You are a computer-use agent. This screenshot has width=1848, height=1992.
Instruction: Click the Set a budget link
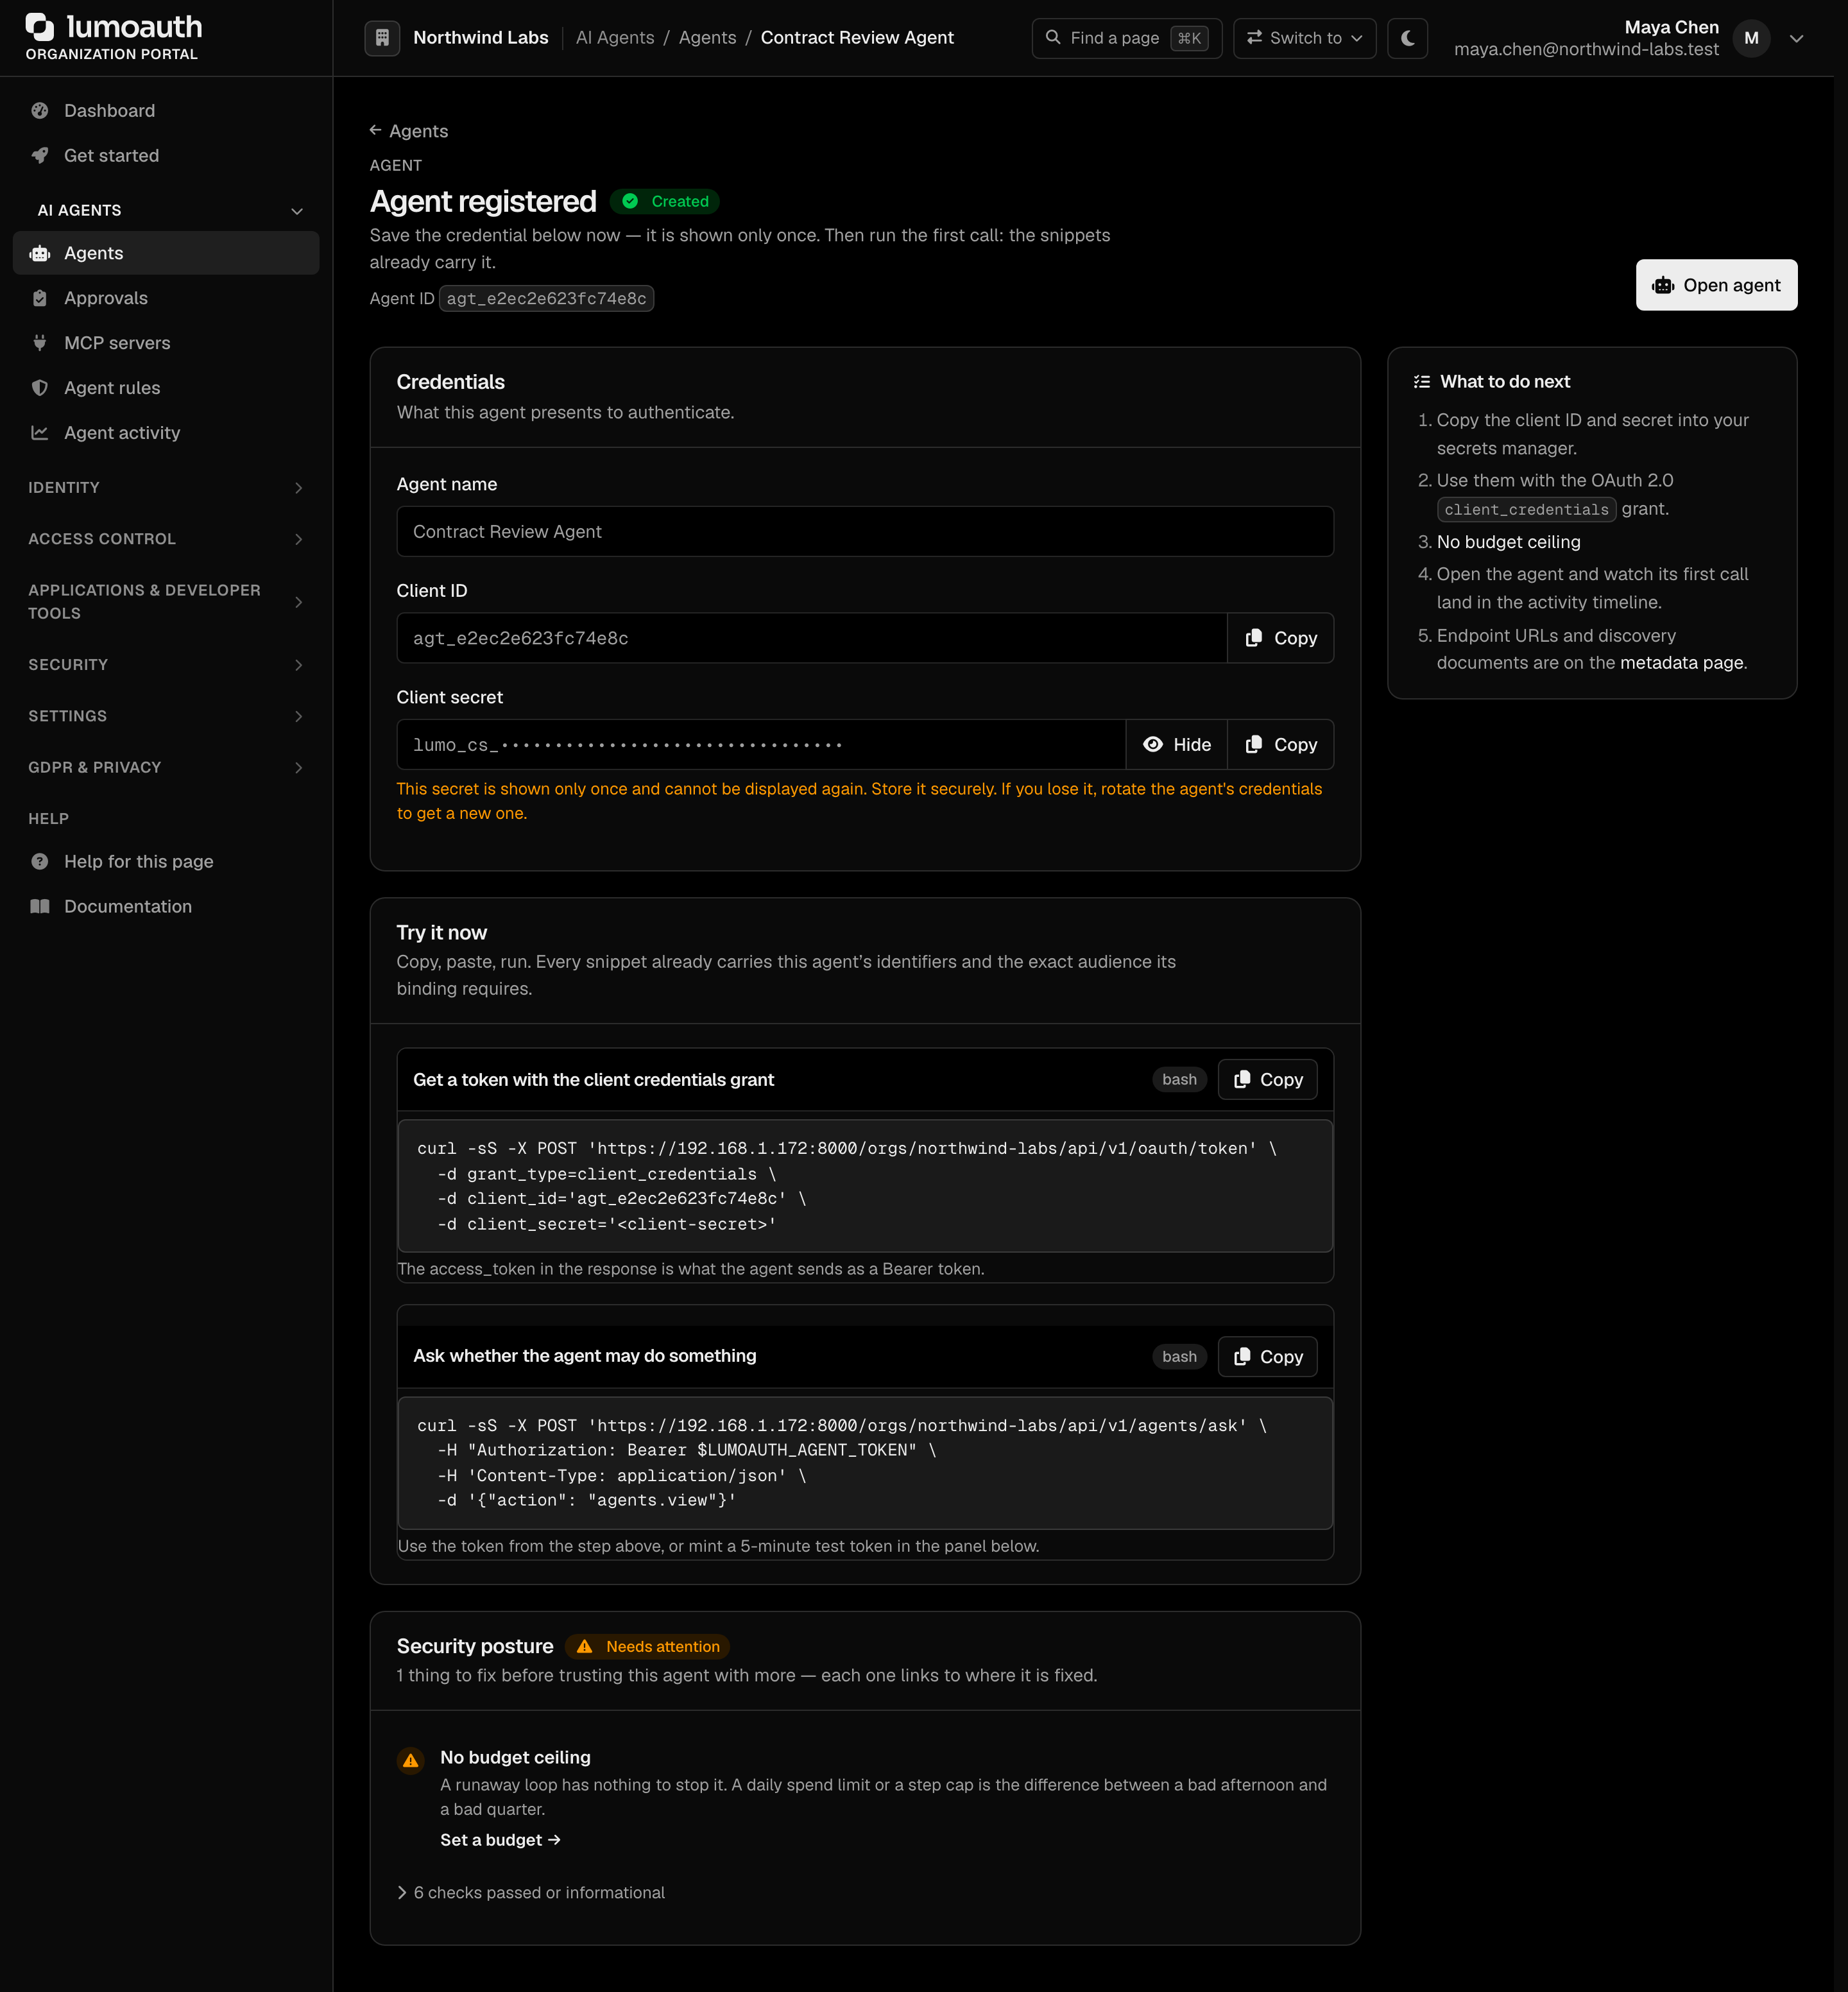pyautogui.click(x=500, y=1840)
